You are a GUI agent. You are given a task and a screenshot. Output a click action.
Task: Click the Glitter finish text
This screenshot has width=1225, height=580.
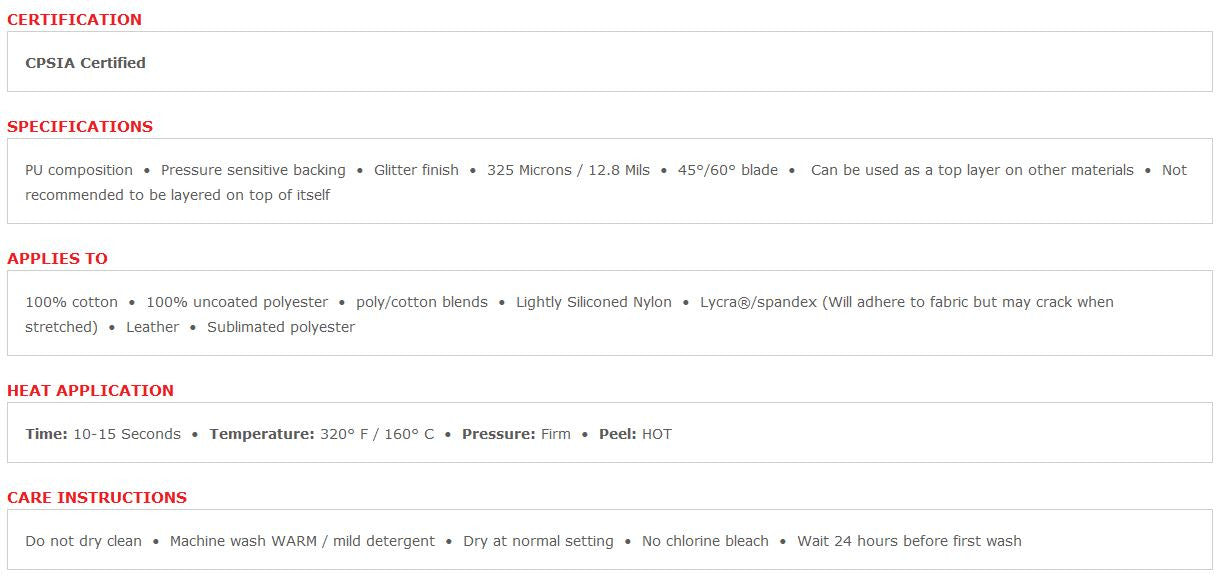[416, 170]
